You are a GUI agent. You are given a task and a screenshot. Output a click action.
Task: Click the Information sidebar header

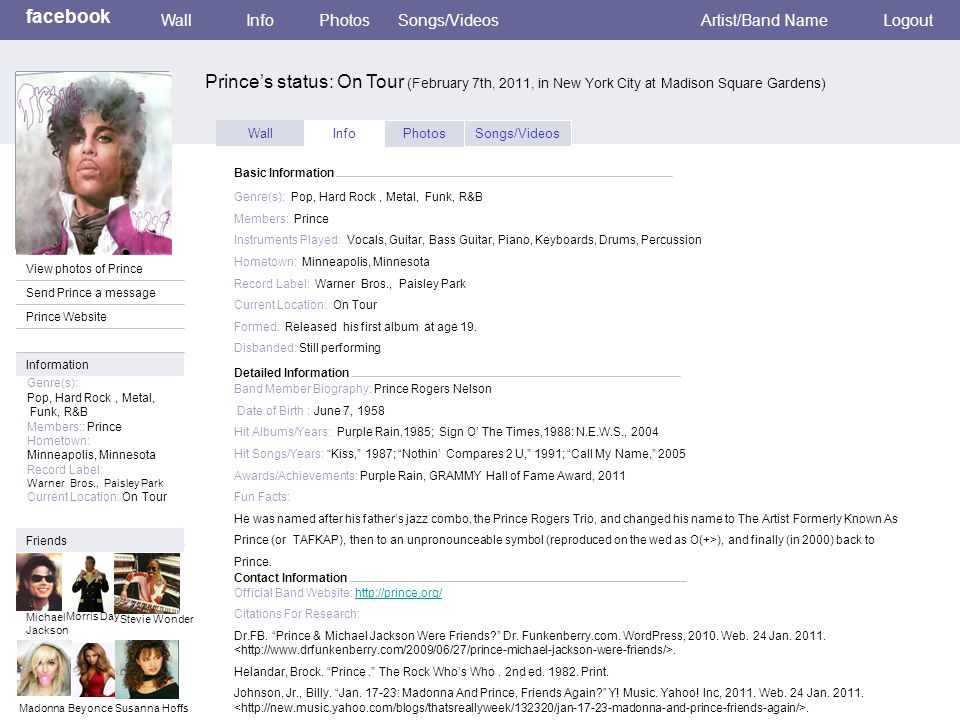tap(100, 364)
